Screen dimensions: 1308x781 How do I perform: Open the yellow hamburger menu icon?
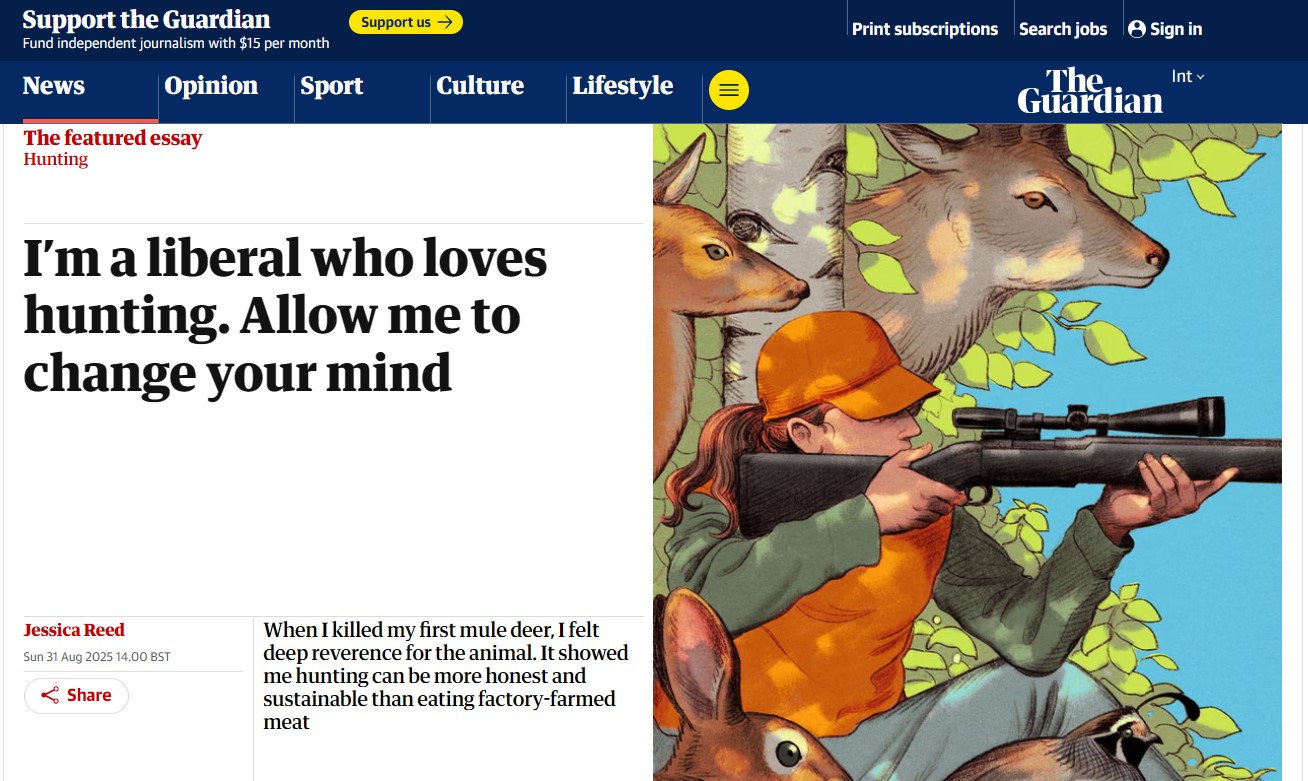[x=728, y=91]
